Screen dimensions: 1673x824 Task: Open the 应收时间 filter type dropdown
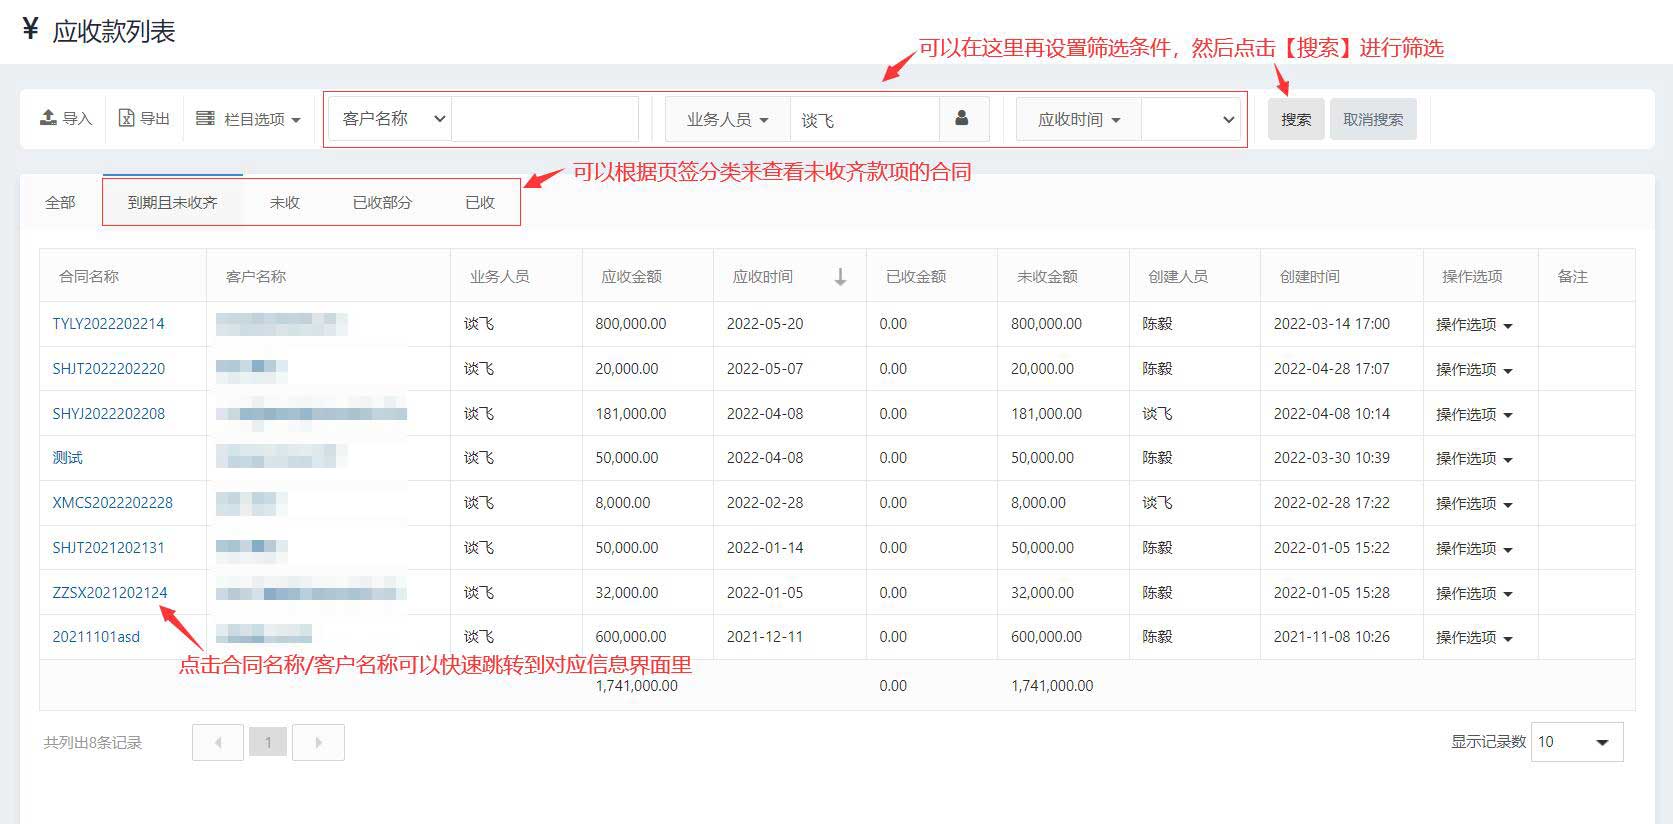1078,119
